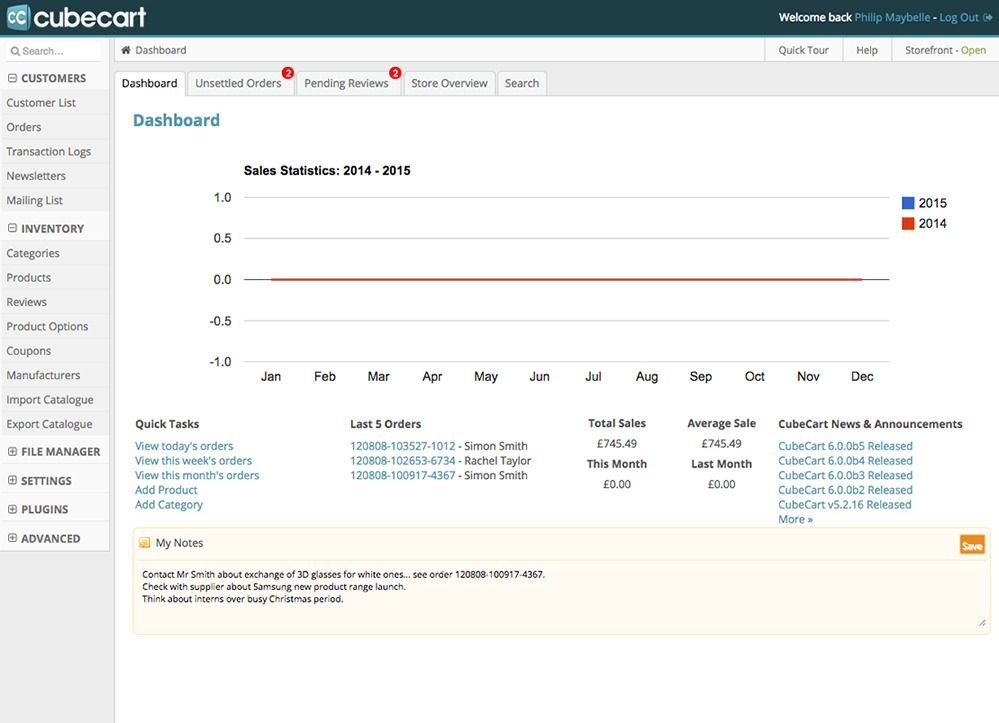Click the My Notes notepad icon

point(145,543)
